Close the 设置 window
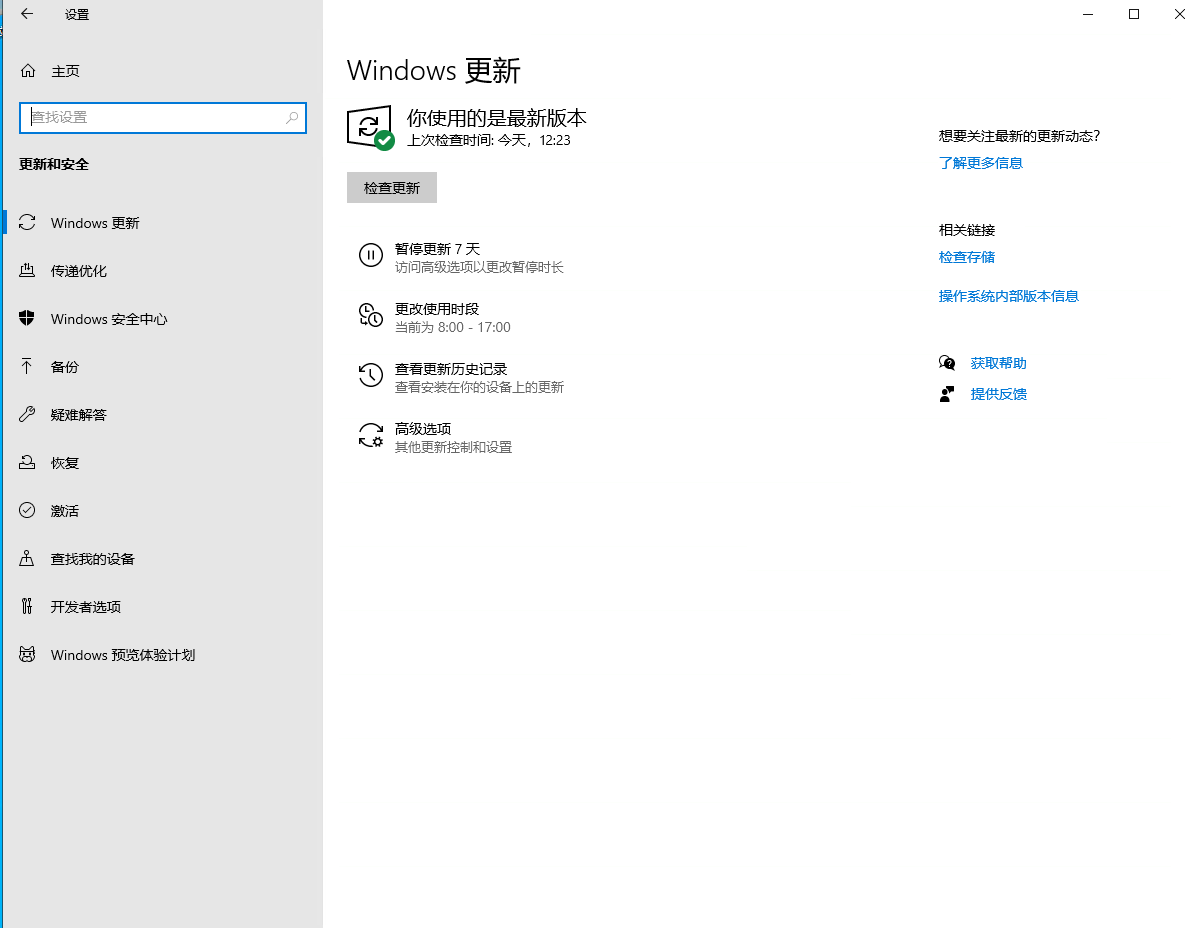This screenshot has height=928, width=1202. (x=1180, y=14)
